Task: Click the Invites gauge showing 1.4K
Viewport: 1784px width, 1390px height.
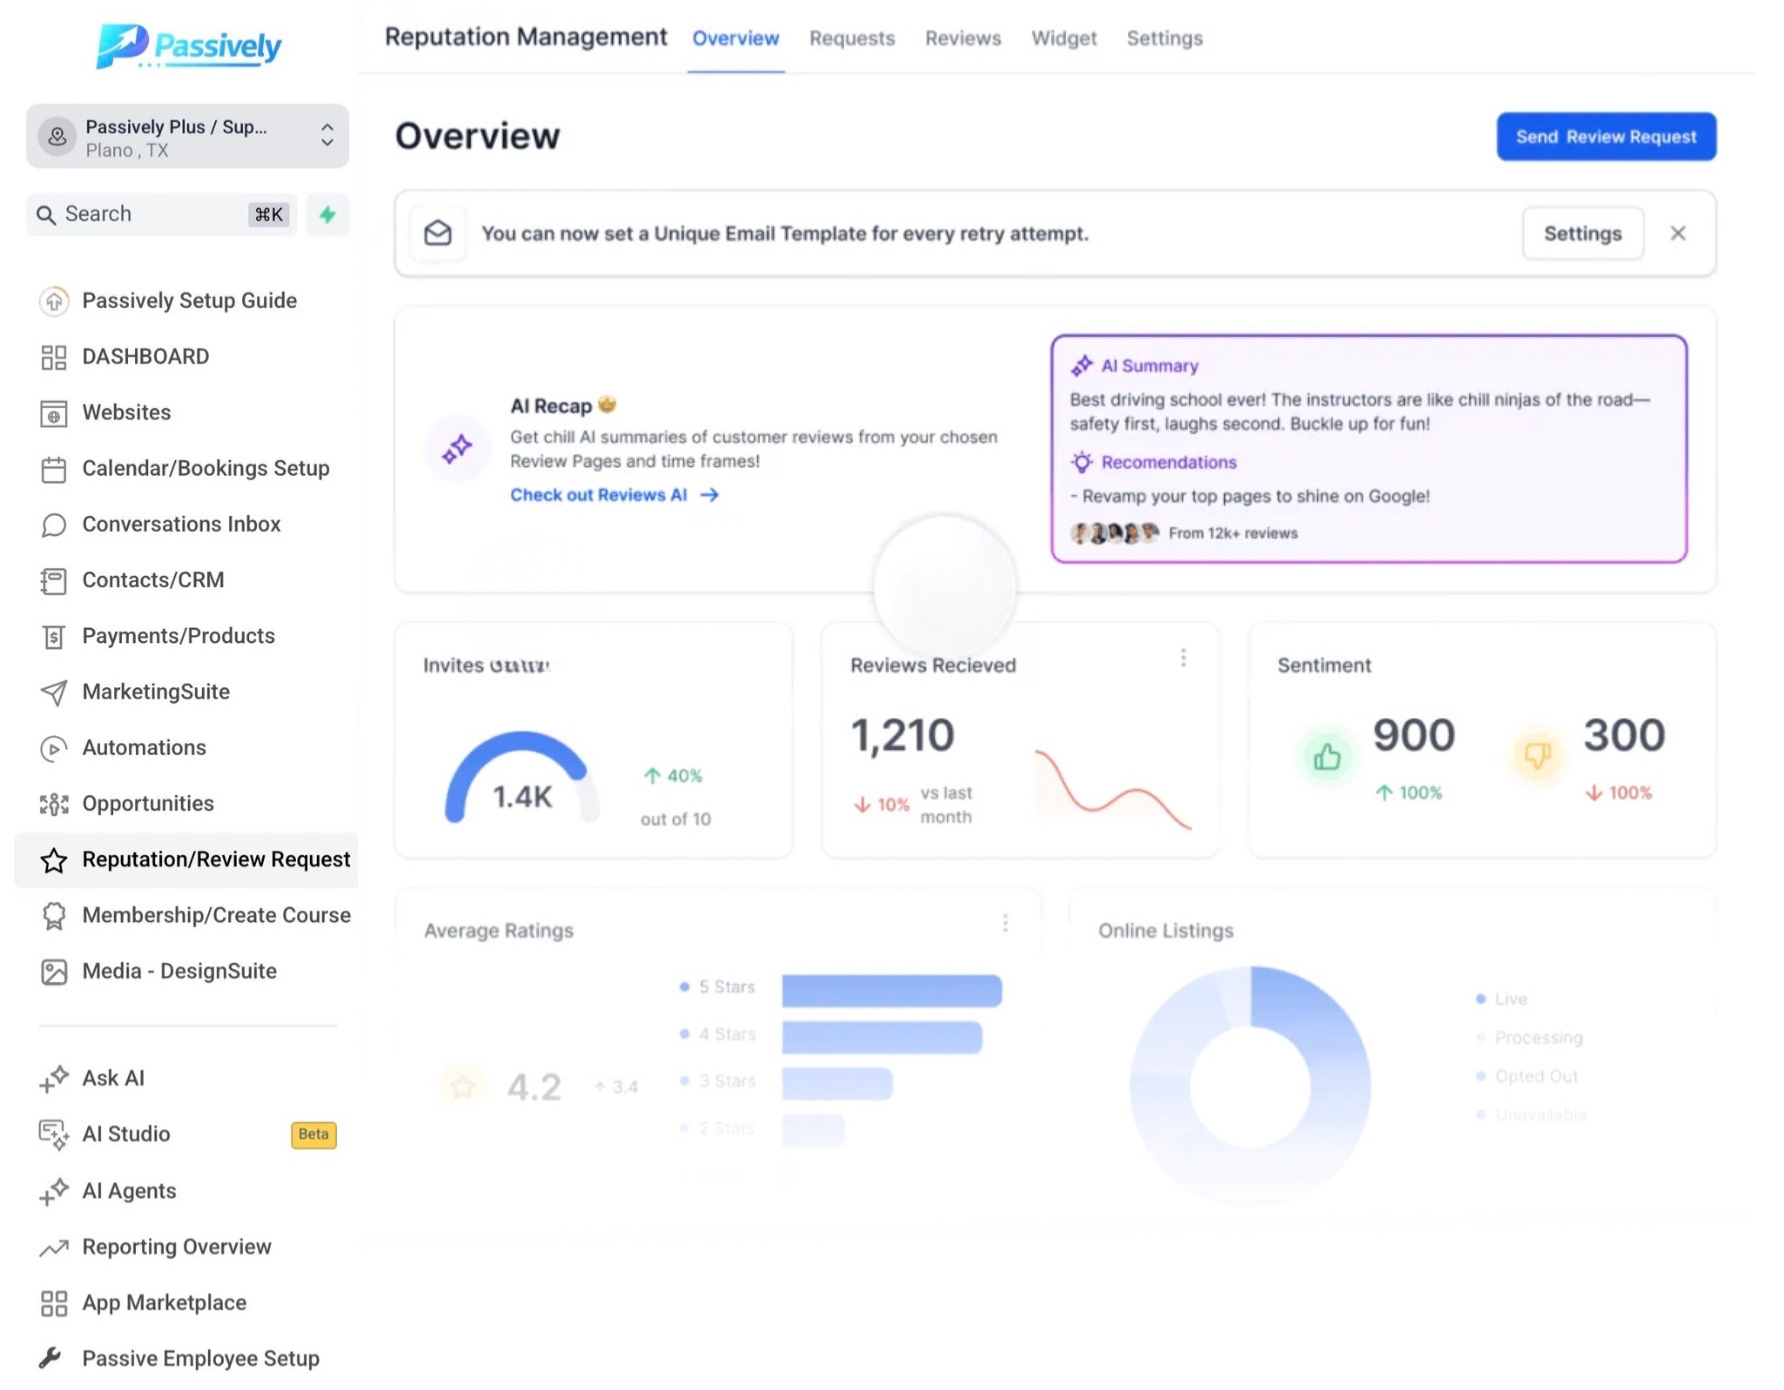Action: point(520,778)
